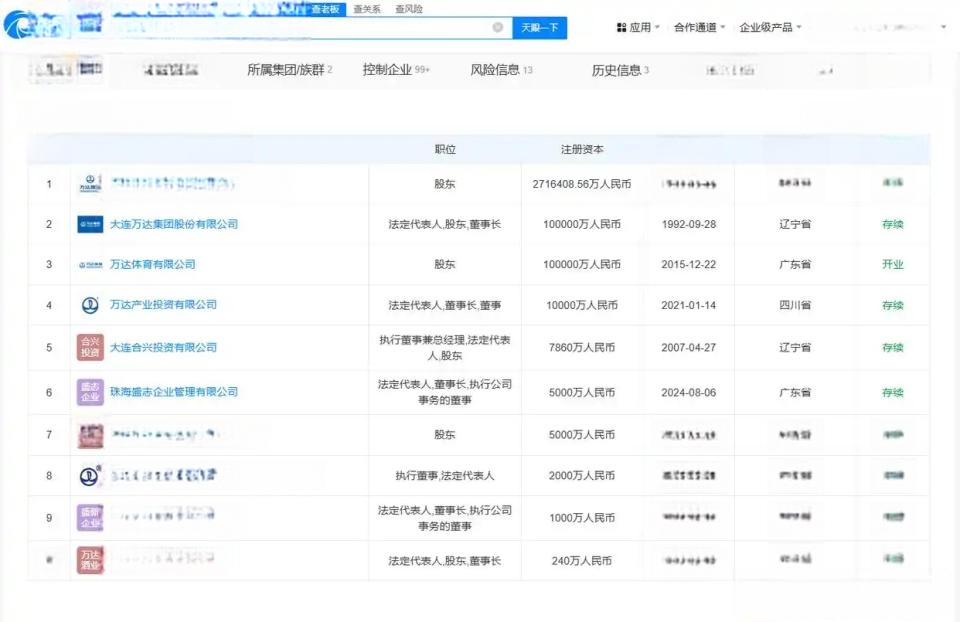Click the 10000万人民币 capital cell

point(582,305)
